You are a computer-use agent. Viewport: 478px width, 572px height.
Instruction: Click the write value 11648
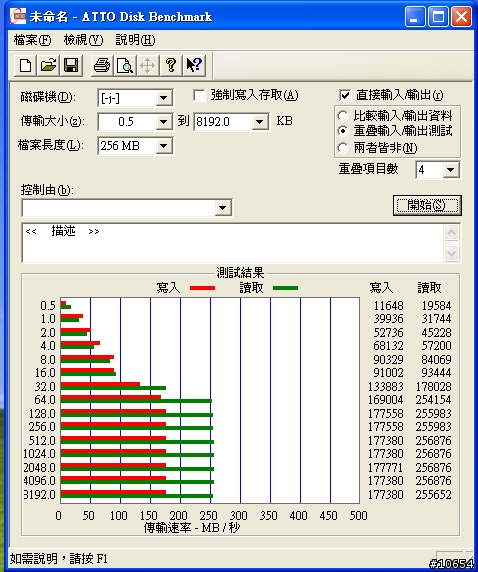coord(389,305)
